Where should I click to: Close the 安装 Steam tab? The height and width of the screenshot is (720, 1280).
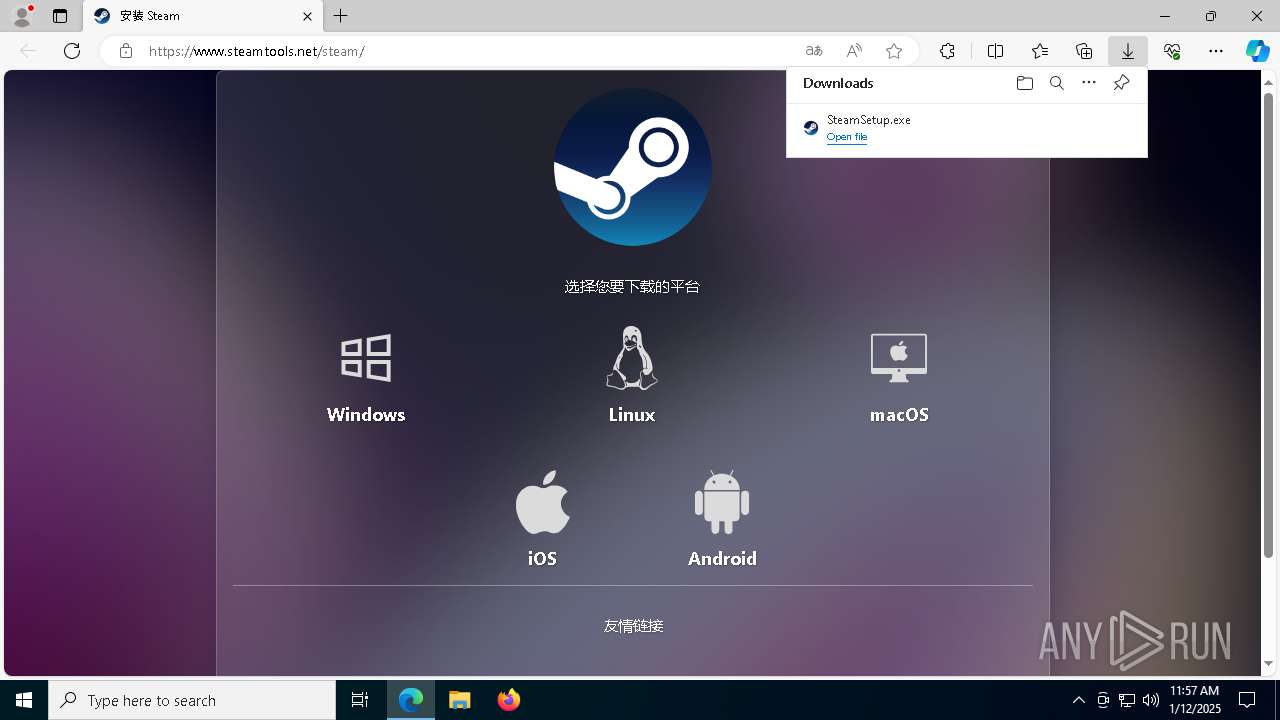click(x=307, y=16)
